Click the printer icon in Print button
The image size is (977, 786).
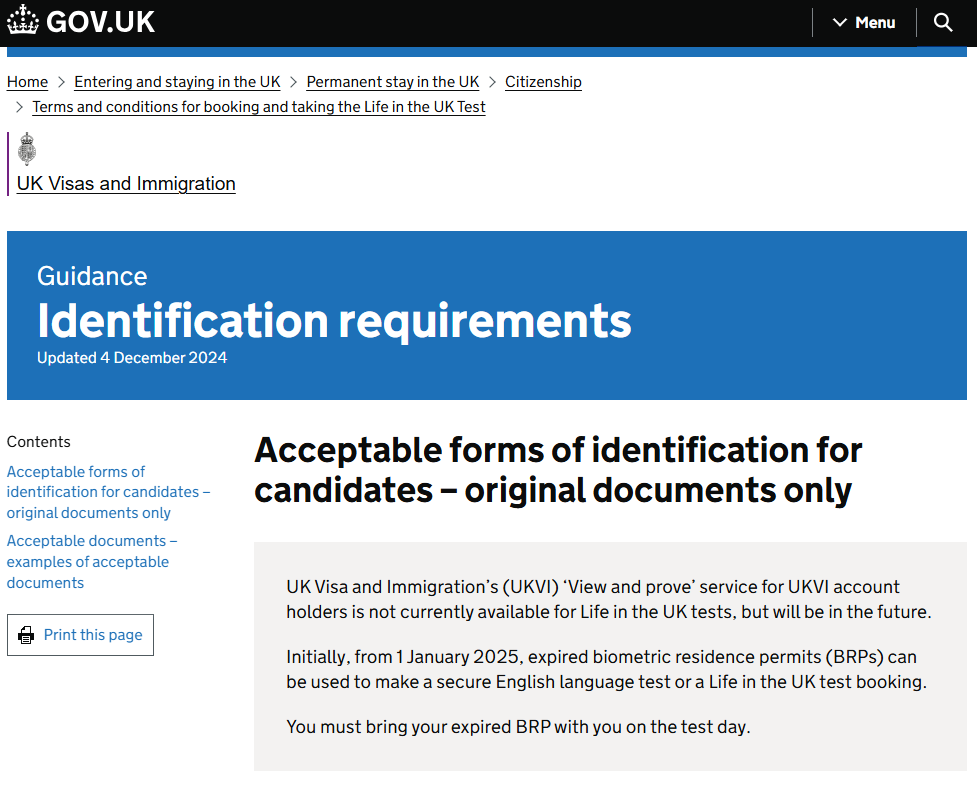[26, 635]
